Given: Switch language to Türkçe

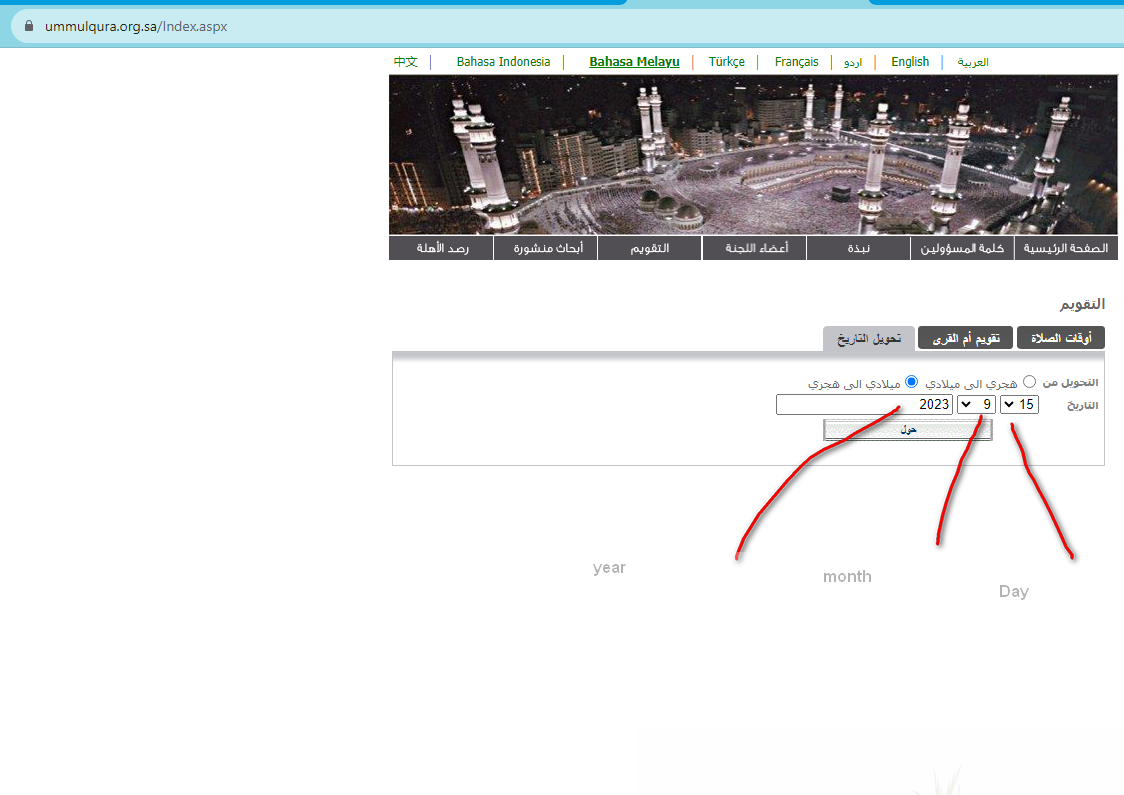Looking at the screenshot, I should [726, 62].
